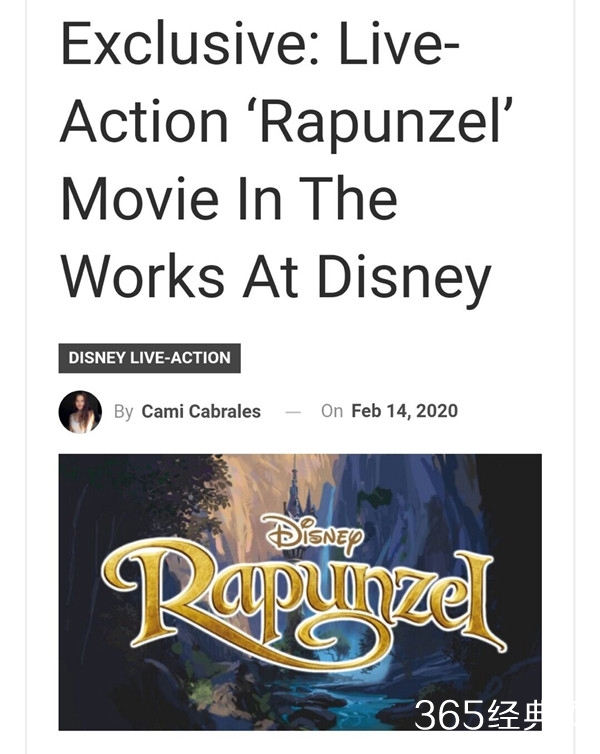Click the 'By' label before author name
The width and height of the screenshot is (600, 754).
click(x=124, y=412)
